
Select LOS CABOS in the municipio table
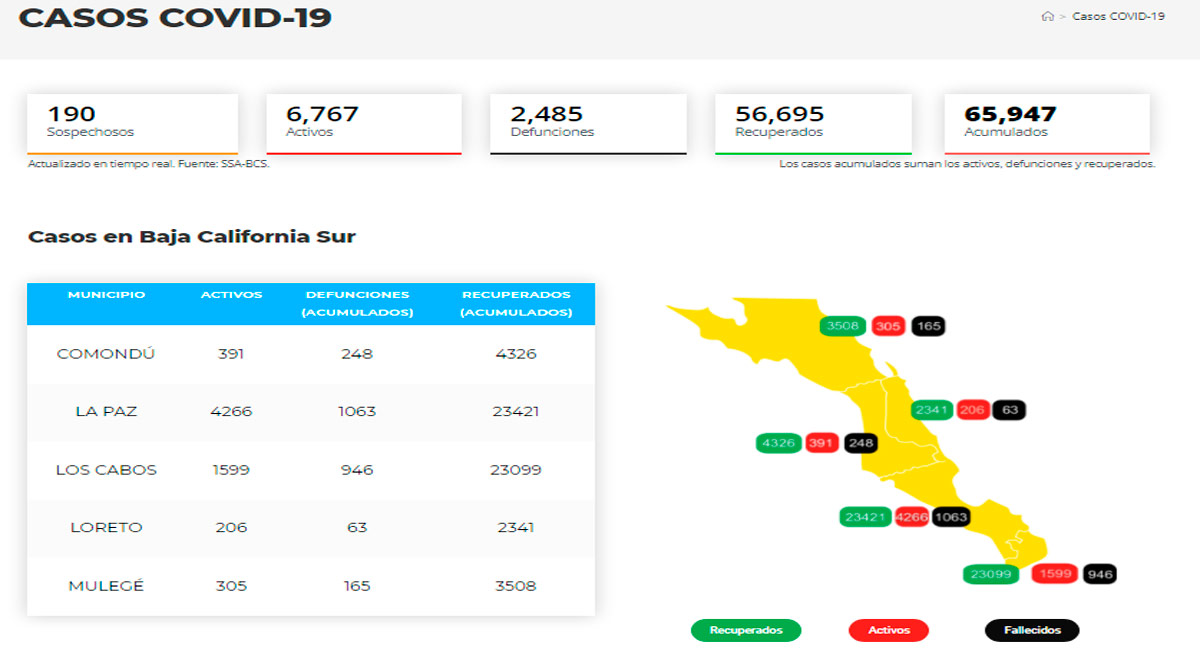pyautogui.click(x=106, y=470)
